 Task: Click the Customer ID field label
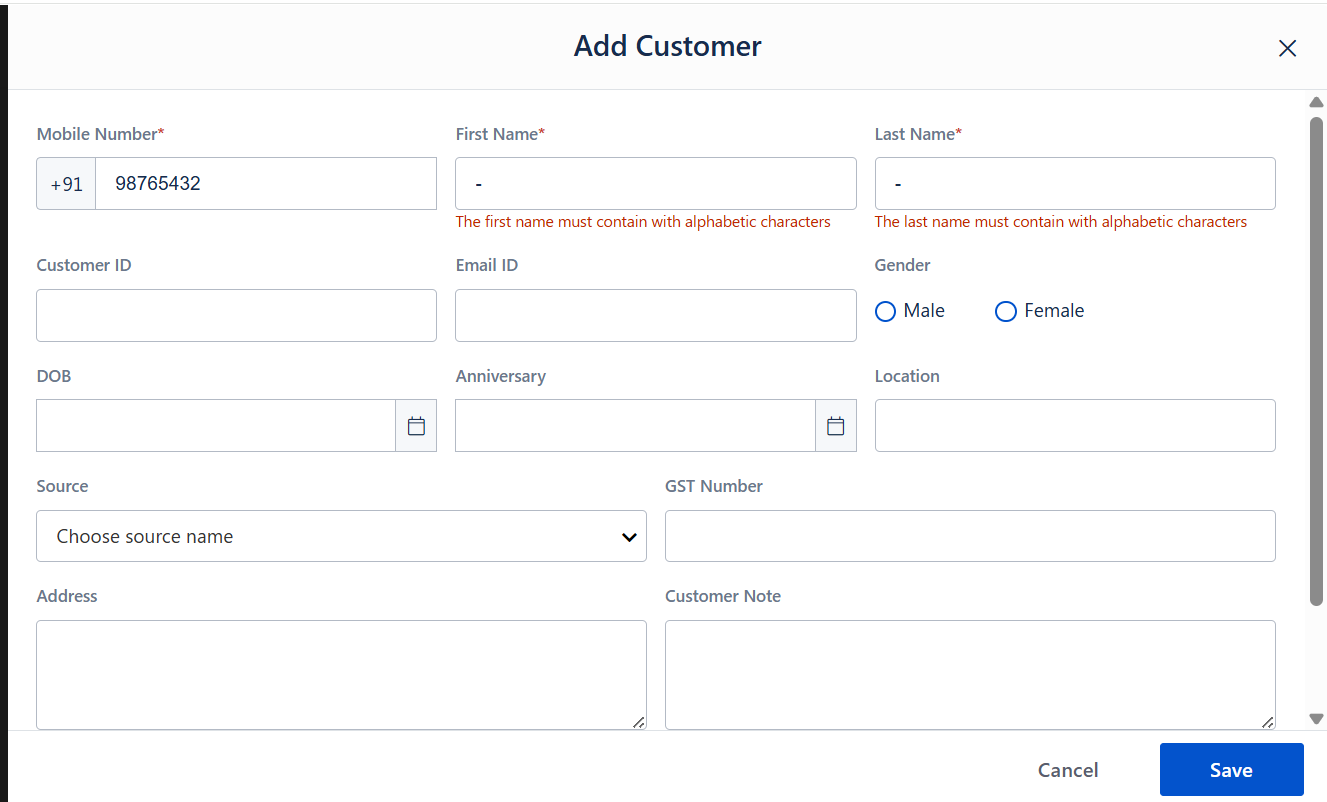(x=84, y=265)
